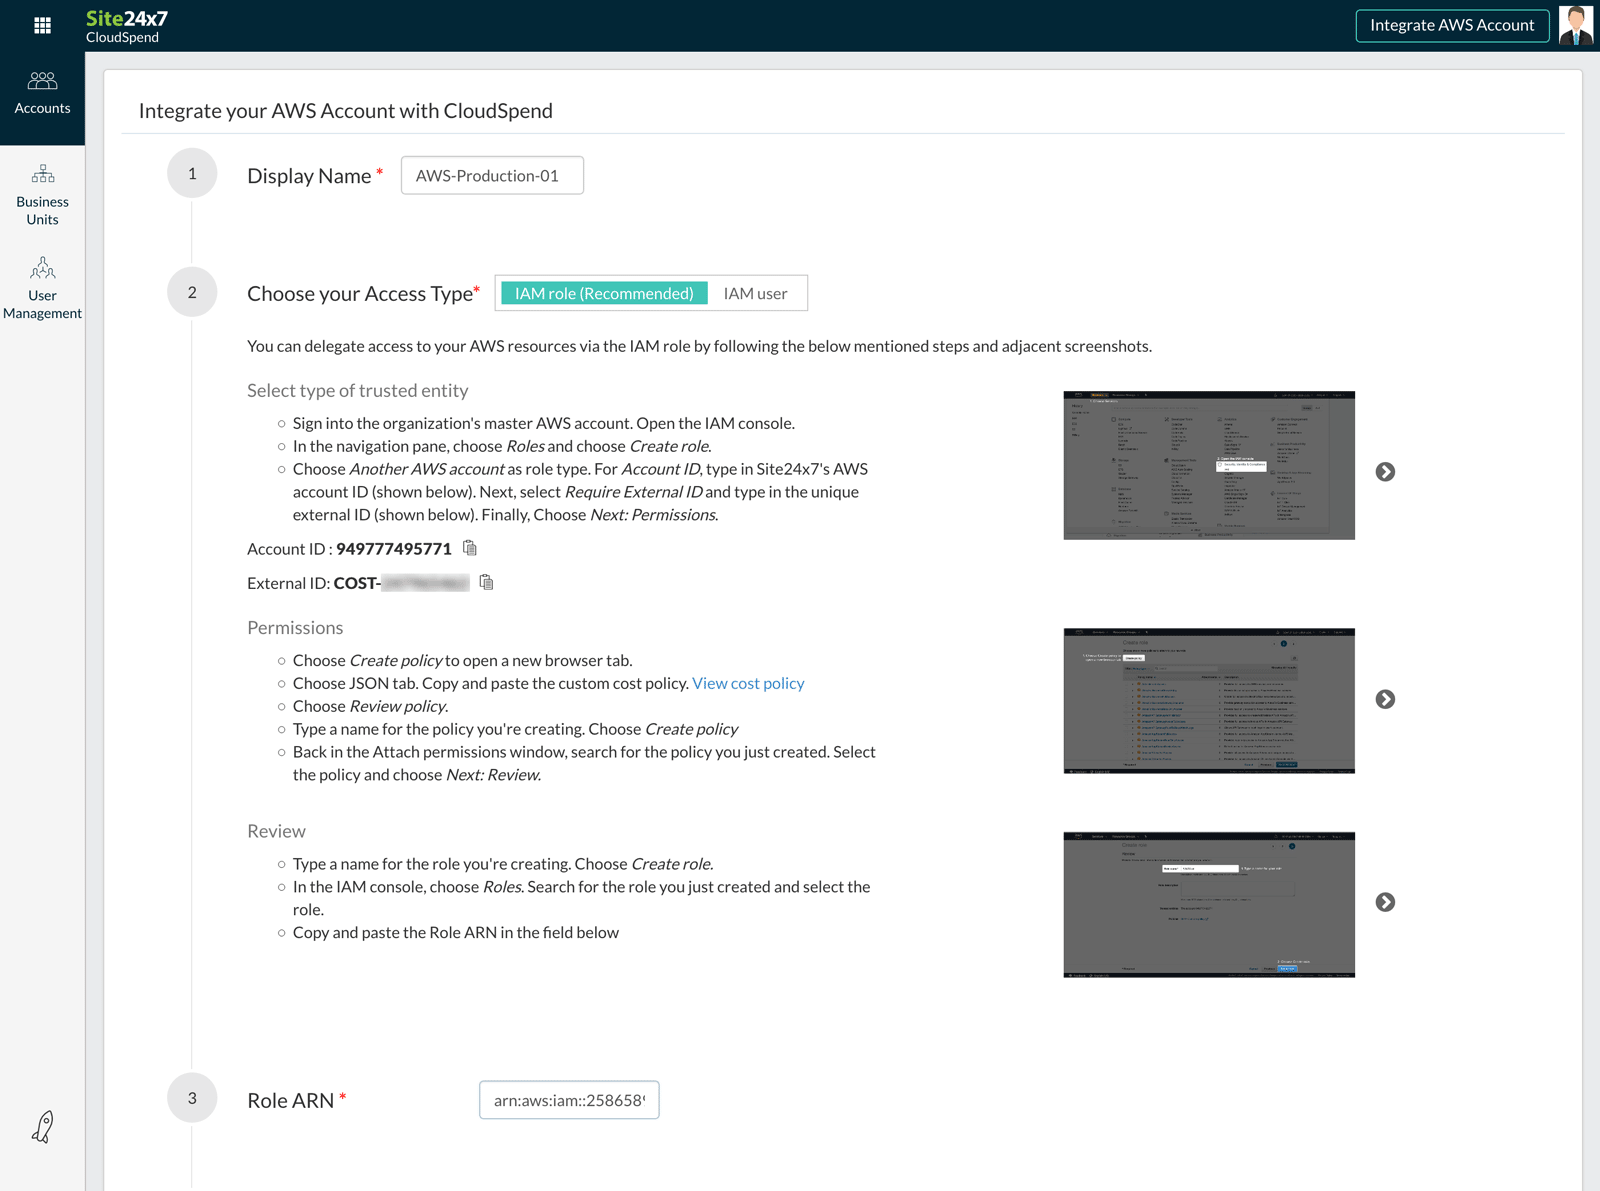Open the user profile avatar menu

1577,25
